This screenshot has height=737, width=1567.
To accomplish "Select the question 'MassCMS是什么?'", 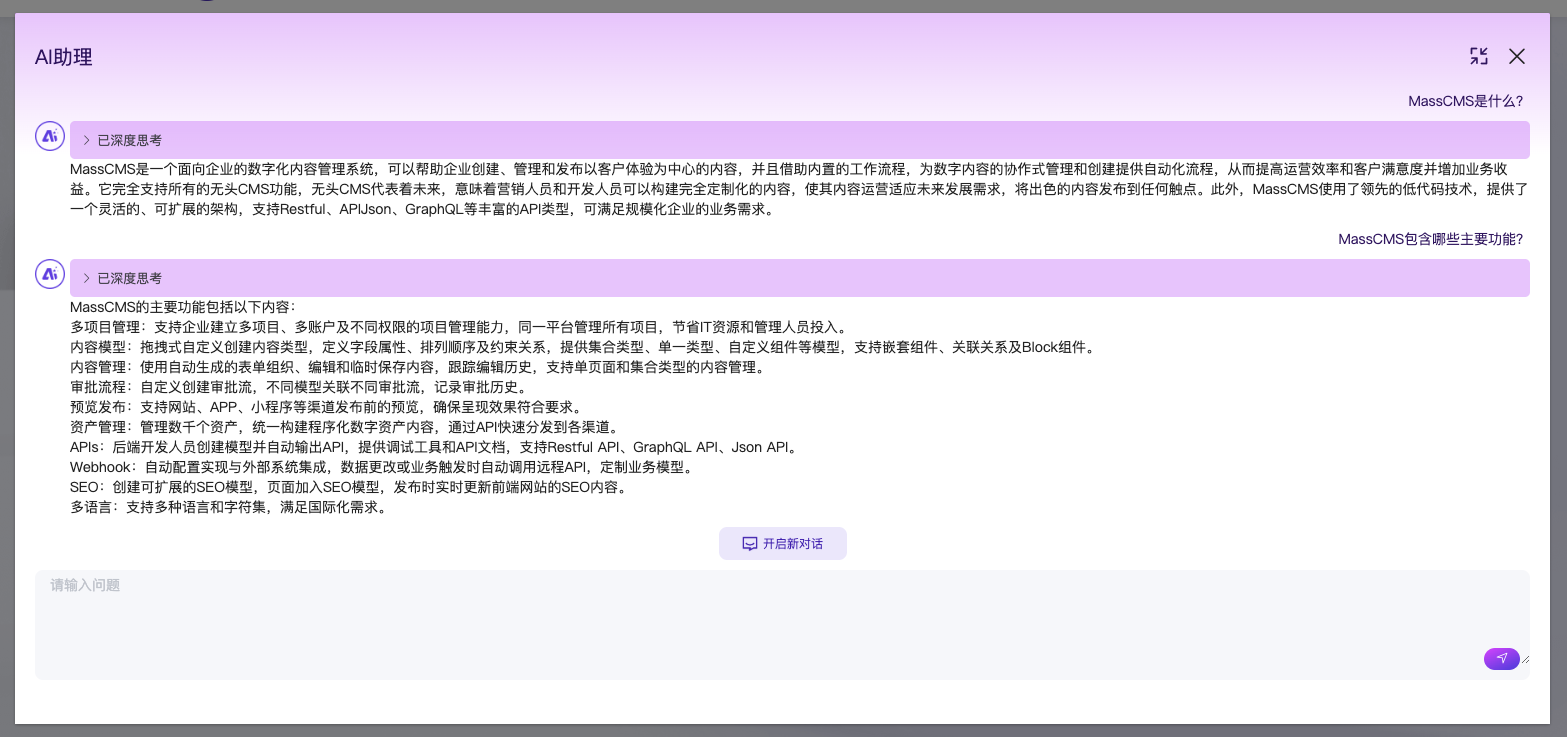I will click(x=1465, y=101).
